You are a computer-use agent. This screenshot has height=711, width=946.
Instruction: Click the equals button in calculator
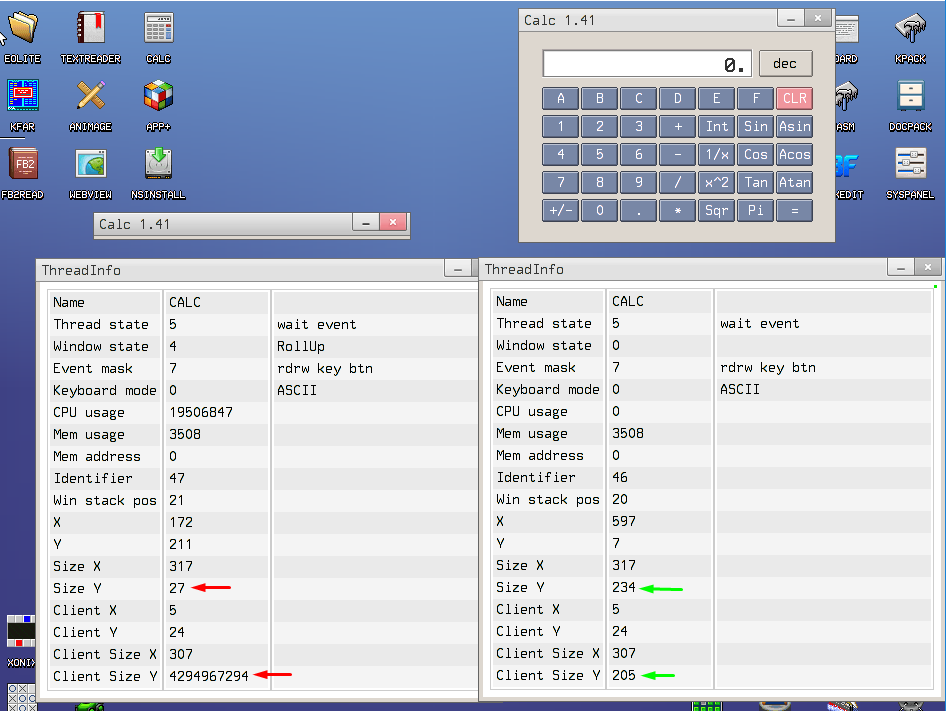click(x=794, y=211)
